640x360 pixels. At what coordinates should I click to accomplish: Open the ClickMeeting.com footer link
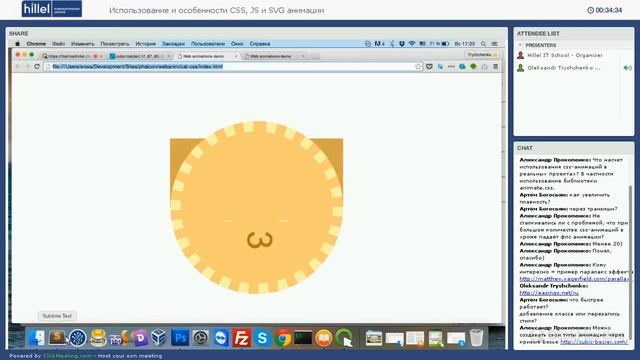click(67, 356)
